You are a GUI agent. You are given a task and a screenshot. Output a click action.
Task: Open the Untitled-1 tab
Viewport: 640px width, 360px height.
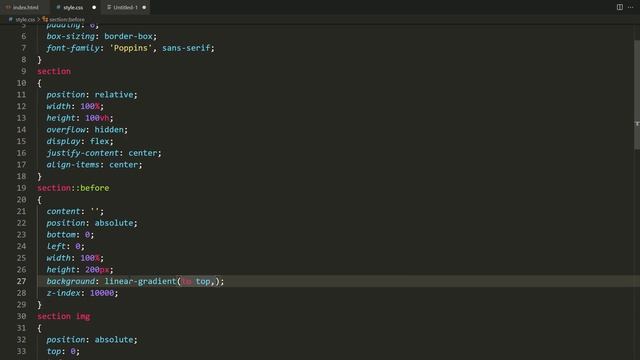pyautogui.click(x=125, y=7)
